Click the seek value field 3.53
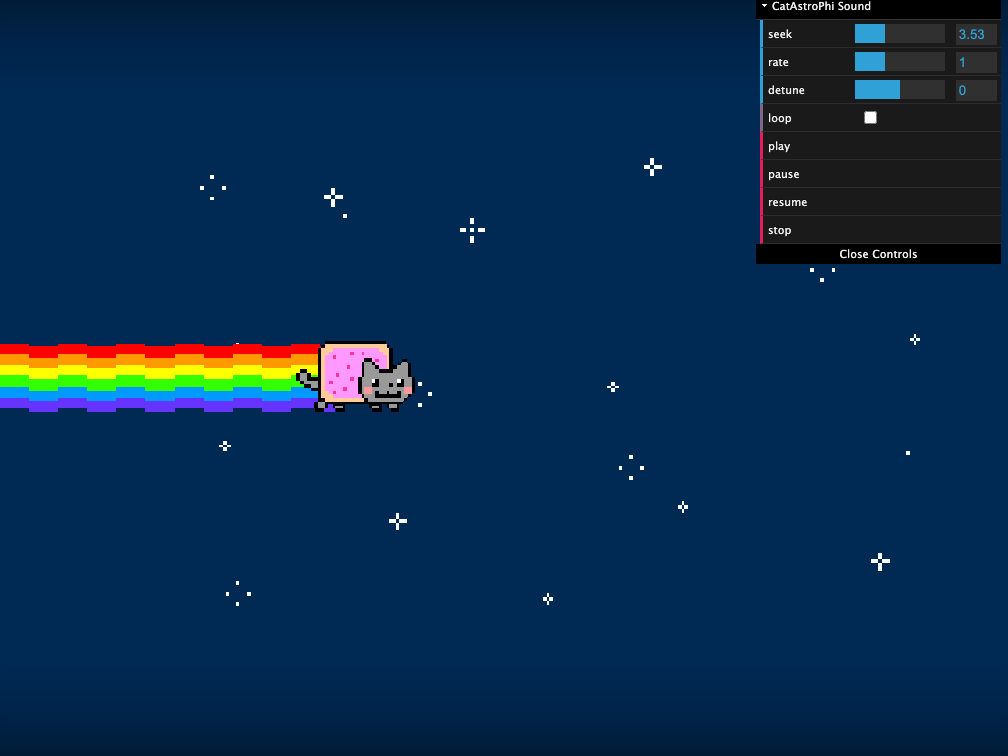The image size is (1008, 756). (976, 34)
